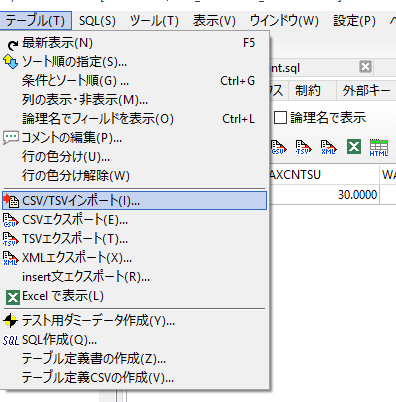396x402 pixels.
Task: Open the ウインドウ(W) menu
Action: 284,21
